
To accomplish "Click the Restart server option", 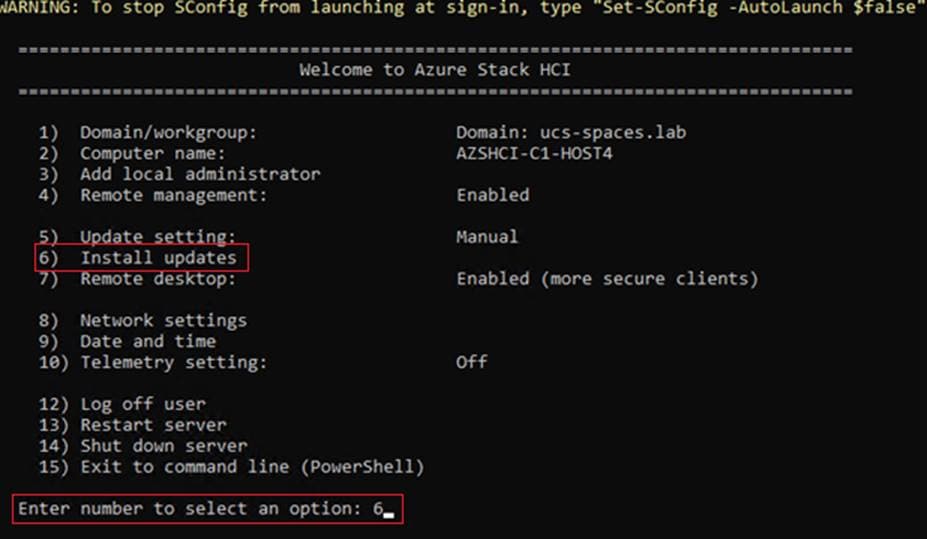I will pyautogui.click(x=132, y=425).
